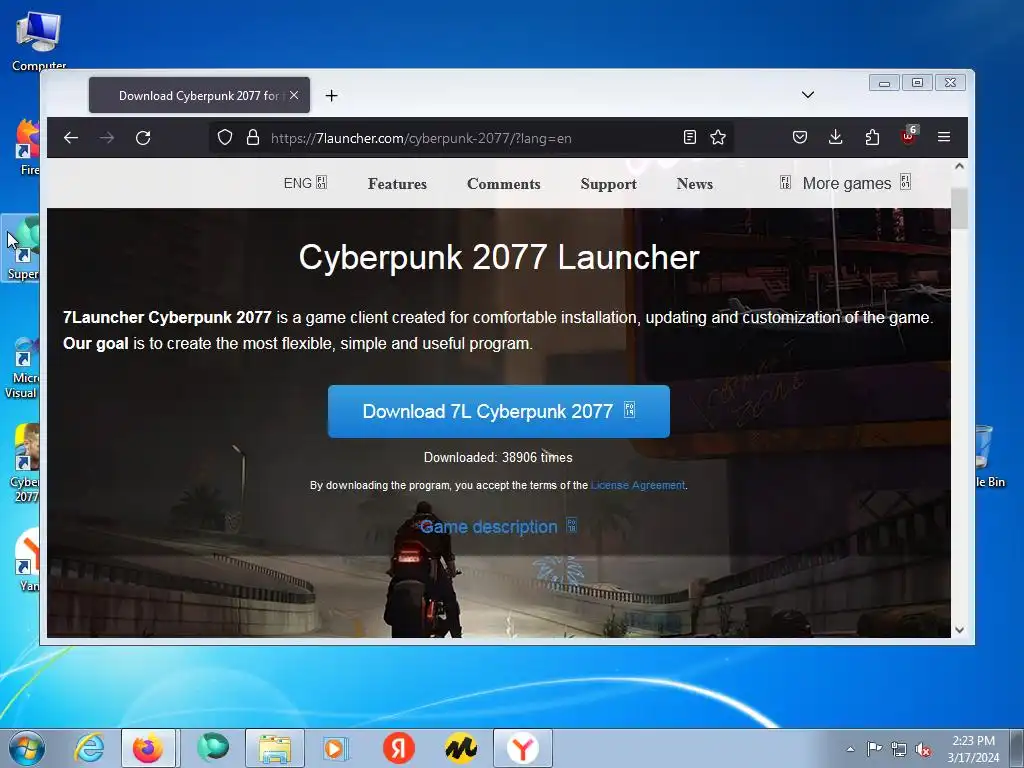This screenshot has height=768, width=1024.
Task: Open the red Yandex 'Я' taskbar icon
Action: tap(398, 748)
